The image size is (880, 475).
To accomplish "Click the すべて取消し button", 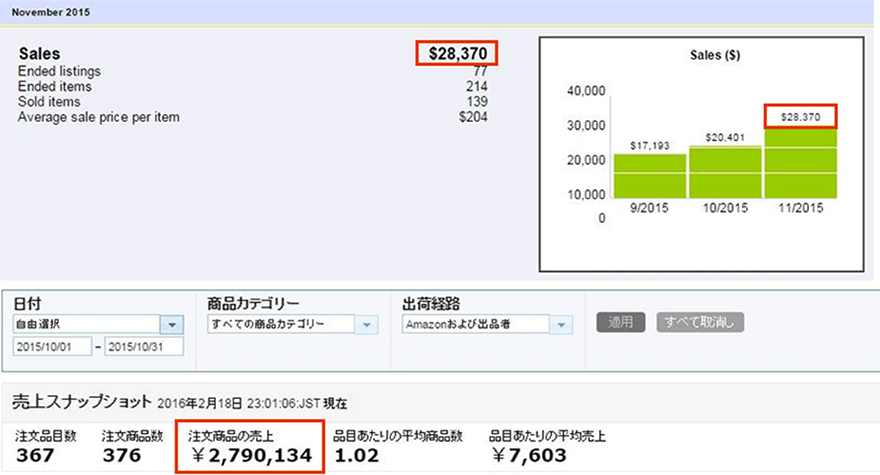I will [x=700, y=323].
